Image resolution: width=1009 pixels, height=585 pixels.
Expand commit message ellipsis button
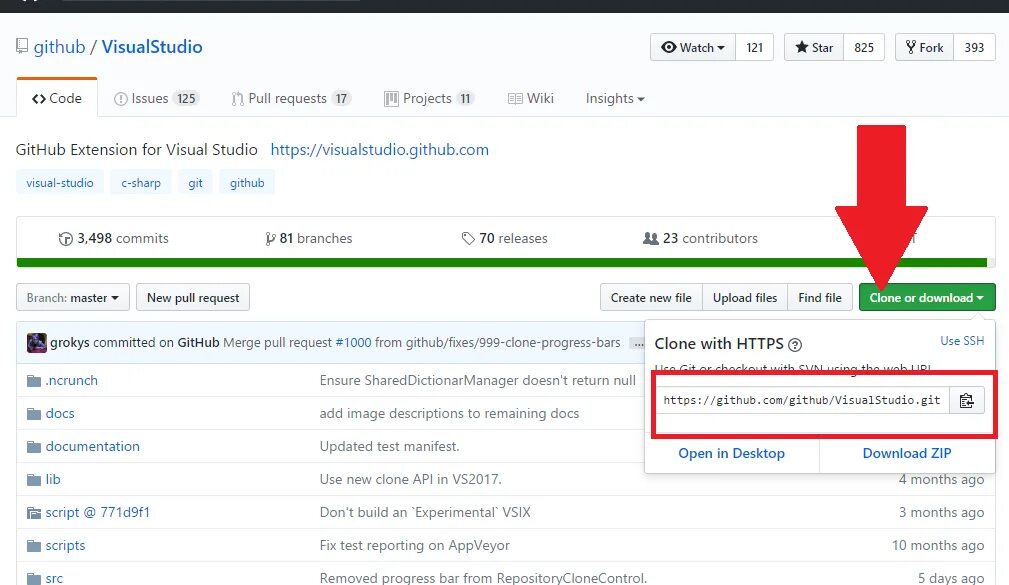click(x=638, y=344)
